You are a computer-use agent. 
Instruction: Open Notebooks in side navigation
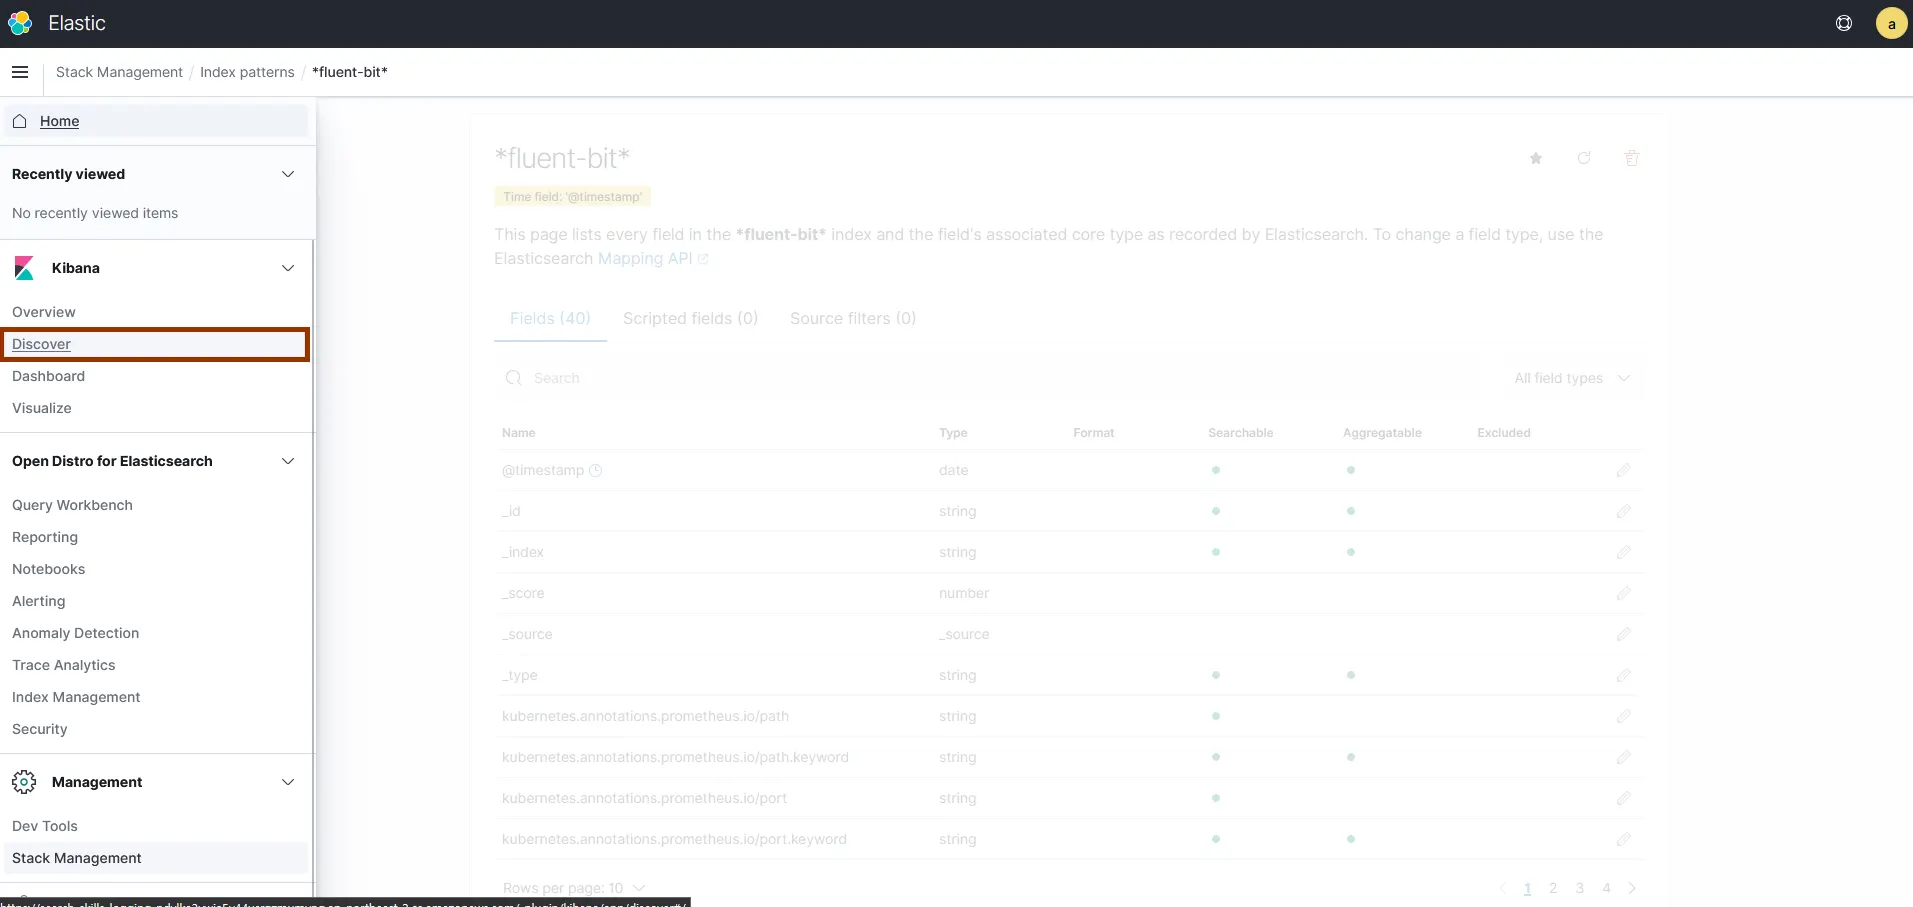(48, 569)
